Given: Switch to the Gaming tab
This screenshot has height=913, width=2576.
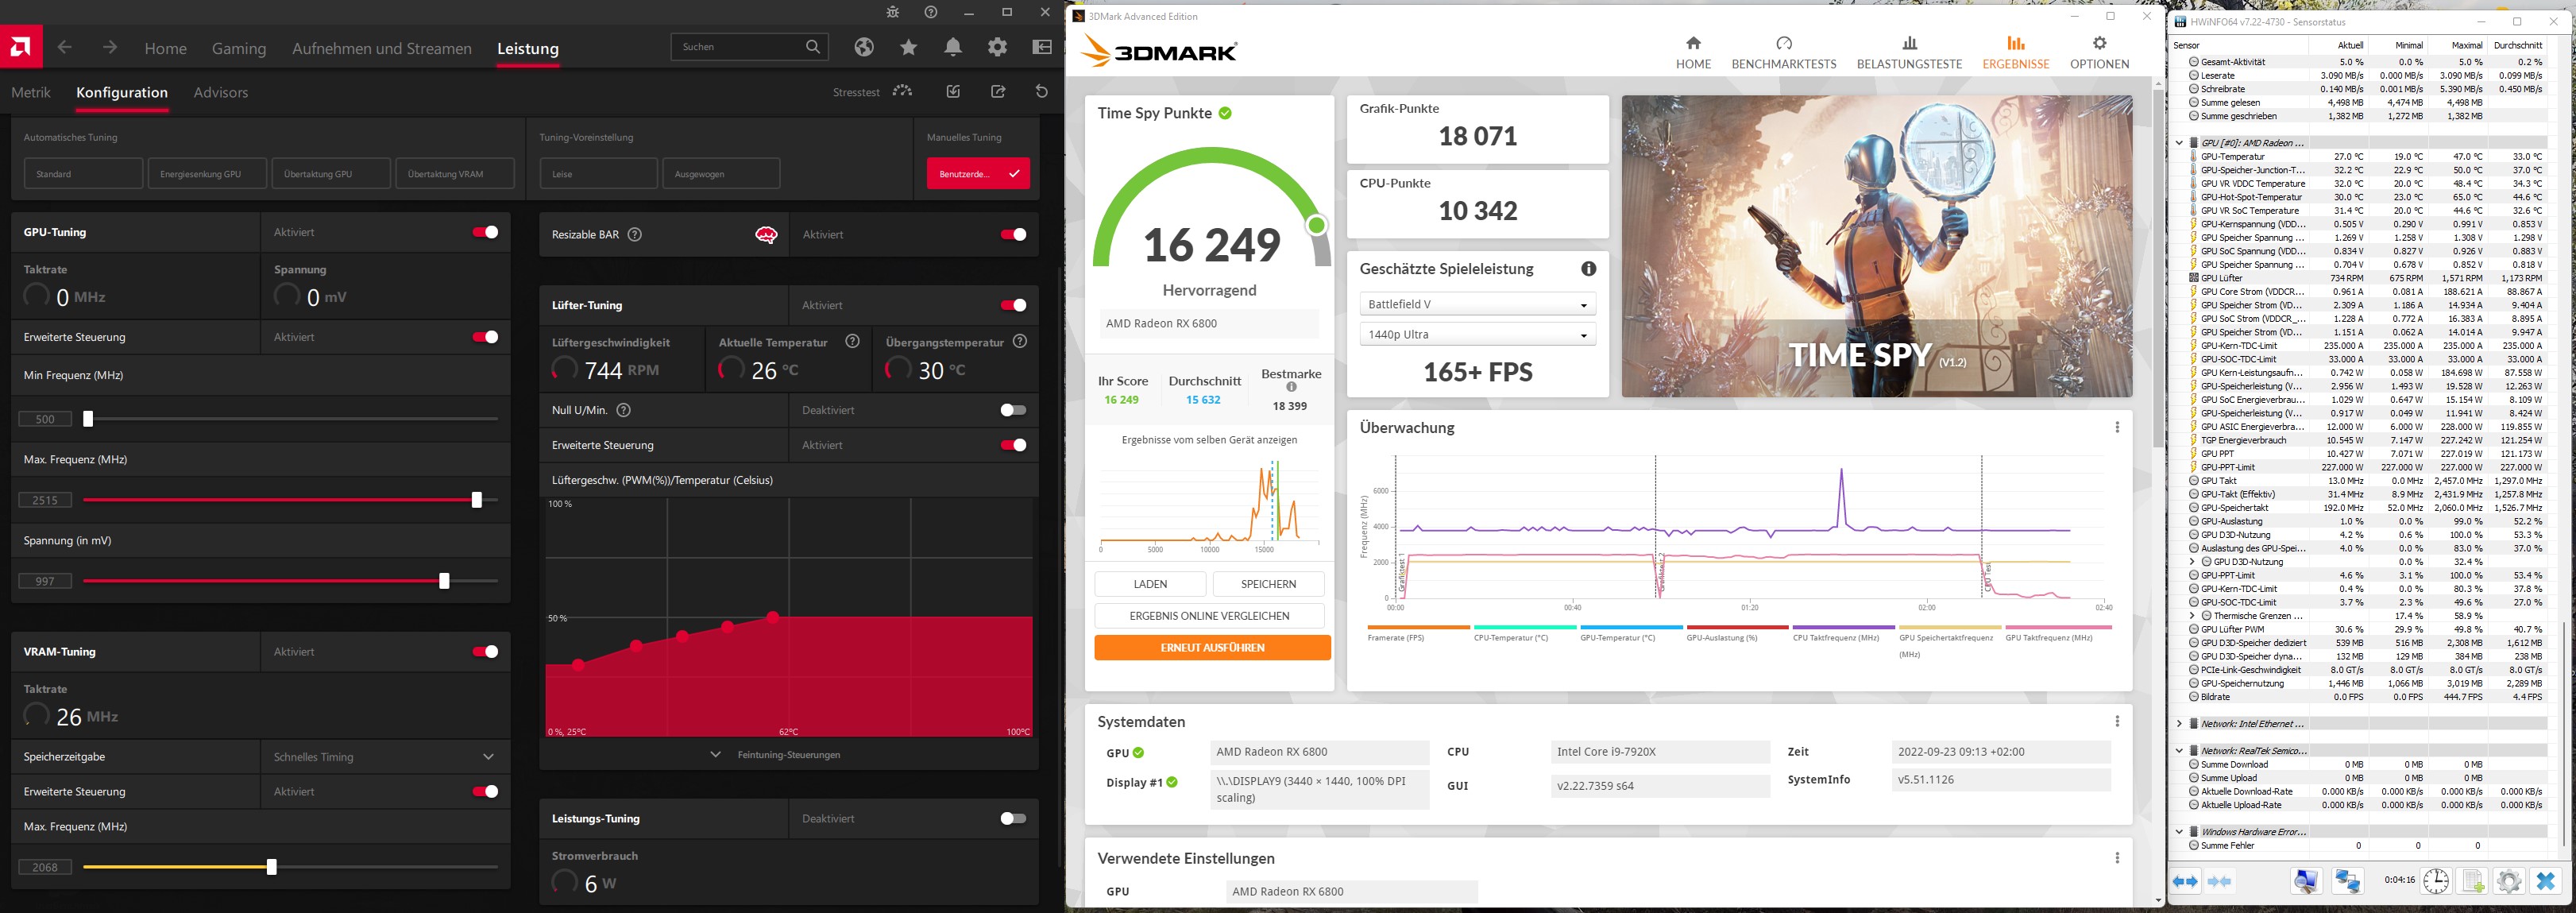Looking at the screenshot, I should (x=239, y=48).
